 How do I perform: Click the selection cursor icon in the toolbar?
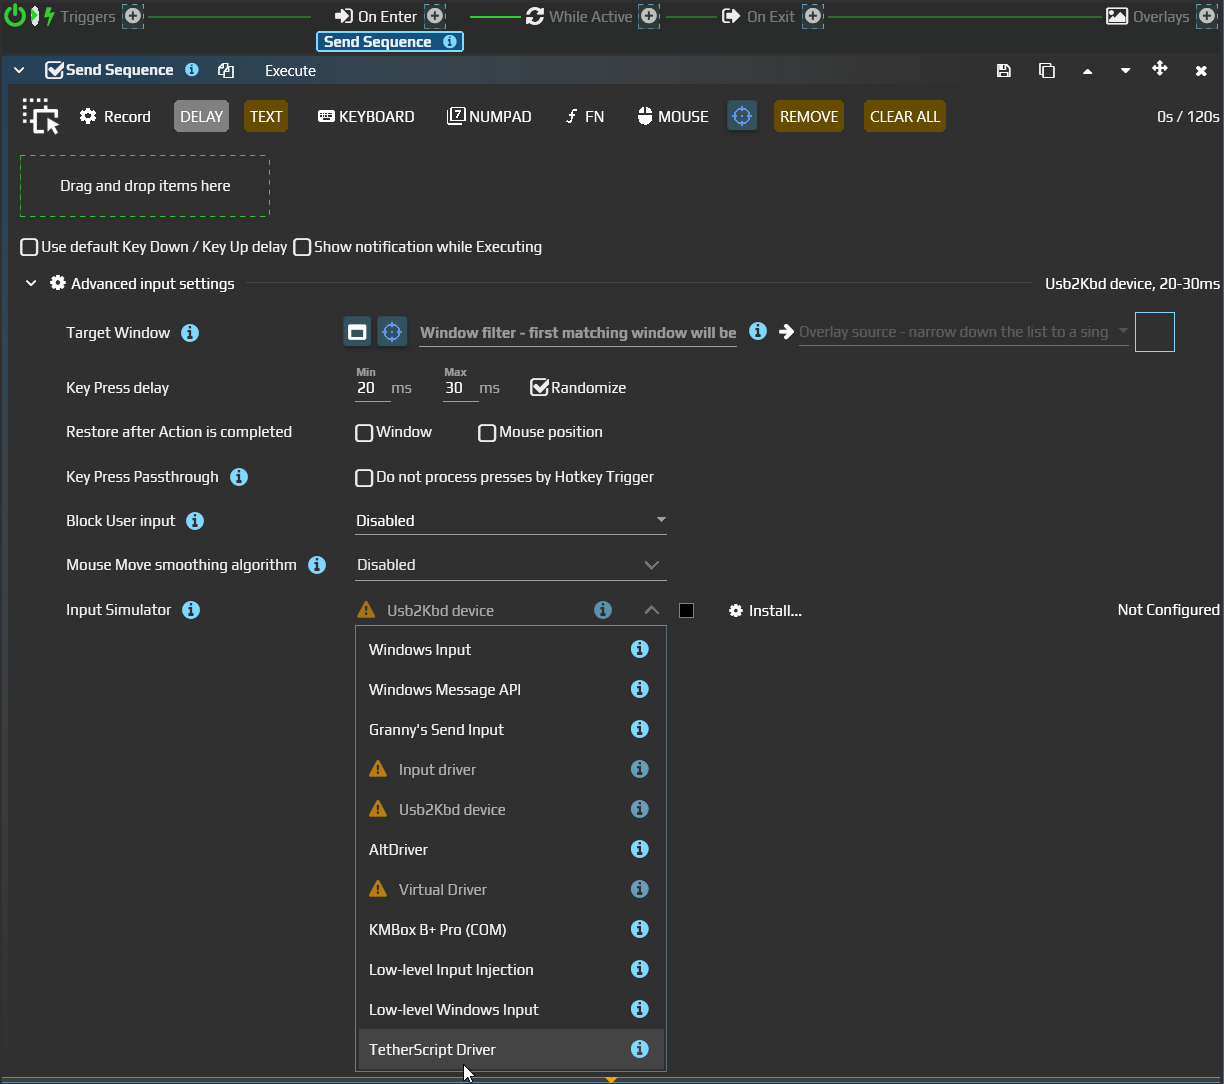pyautogui.click(x=41, y=116)
